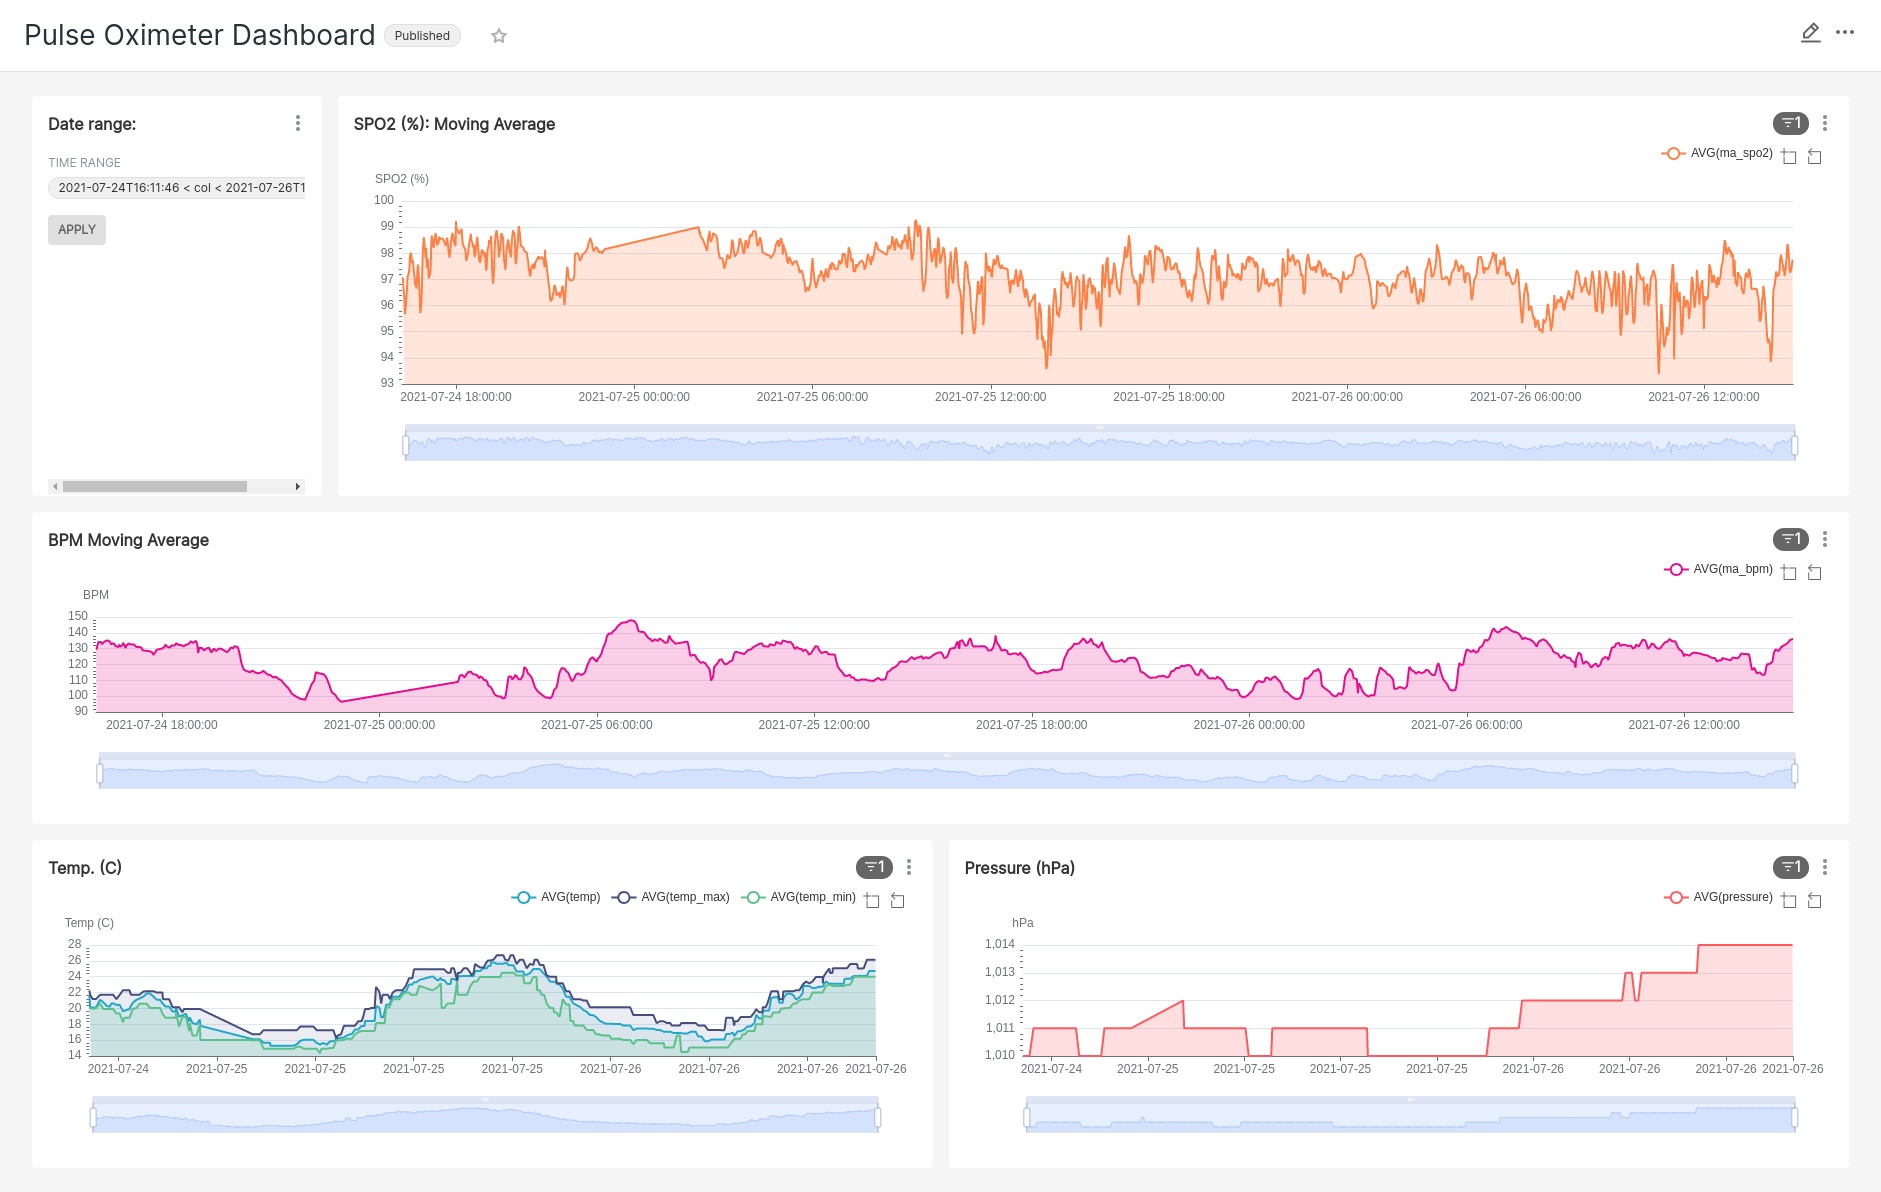
Task: Click the SPO2 data zoom slider right handle
Action: coord(1795,445)
